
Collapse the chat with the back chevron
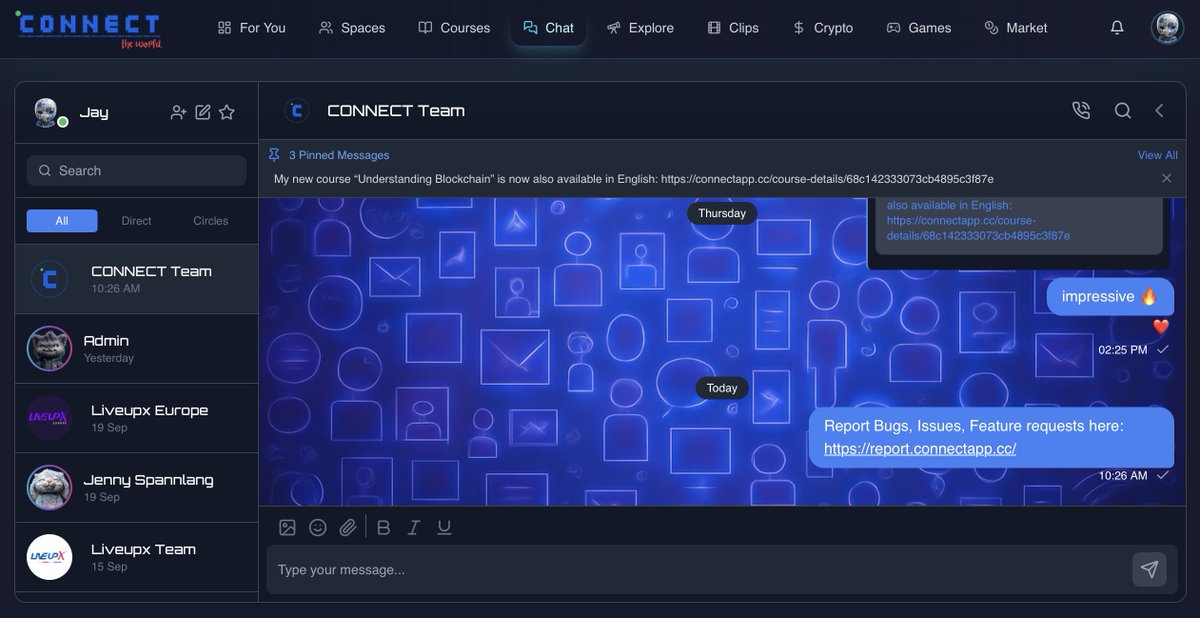point(1159,111)
